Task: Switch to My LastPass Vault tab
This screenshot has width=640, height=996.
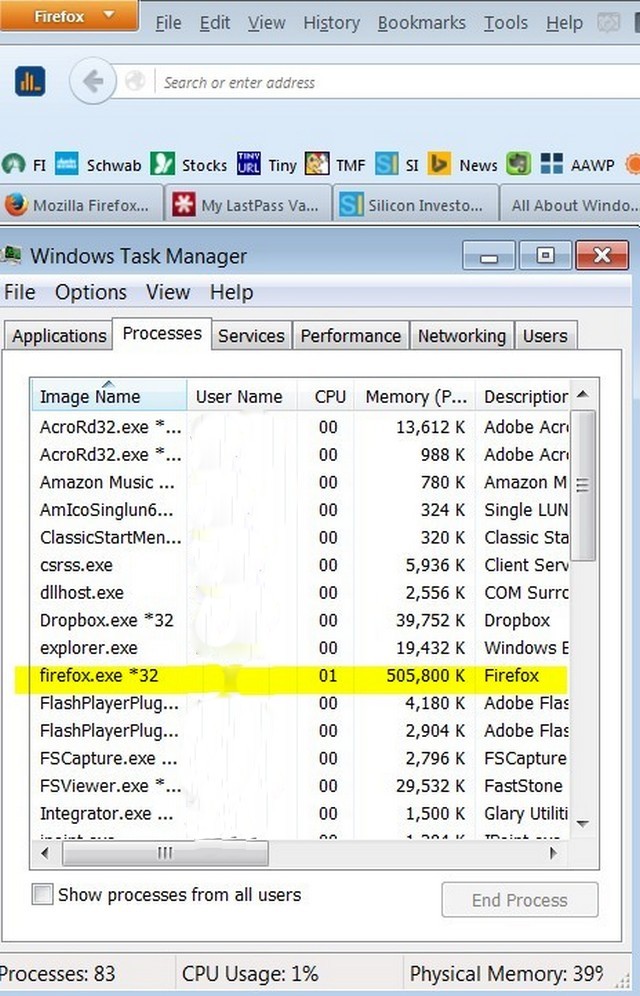Action: [x=248, y=204]
